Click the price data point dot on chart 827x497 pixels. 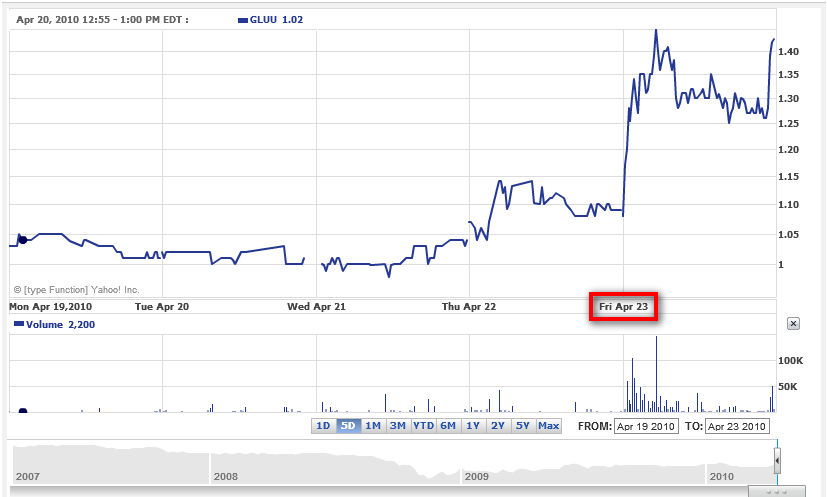[22, 239]
